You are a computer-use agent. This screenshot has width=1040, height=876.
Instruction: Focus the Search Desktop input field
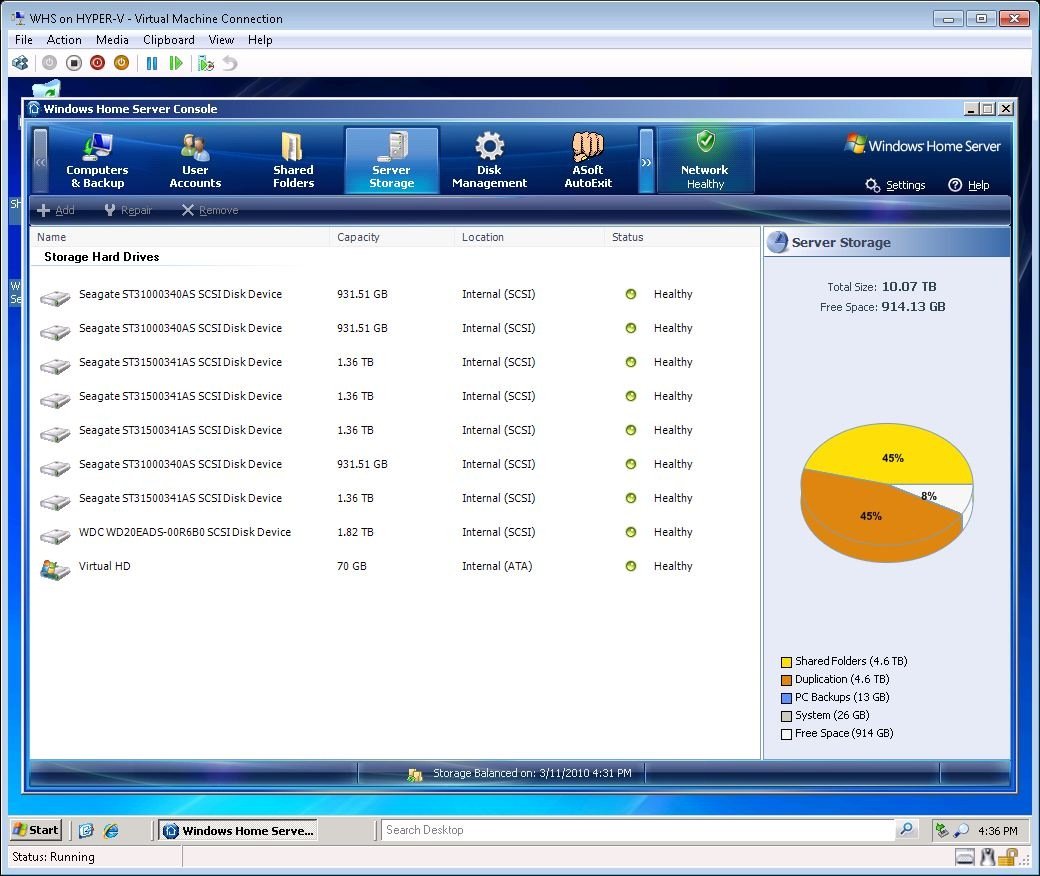[638, 830]
